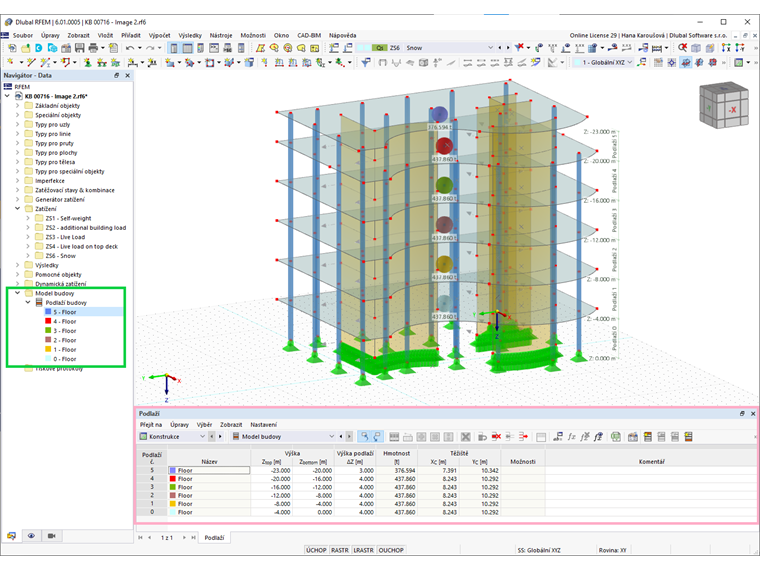Go to previous load case with the left arrow
This screenshot has height=570, width=760.
(x=500, y=48)
